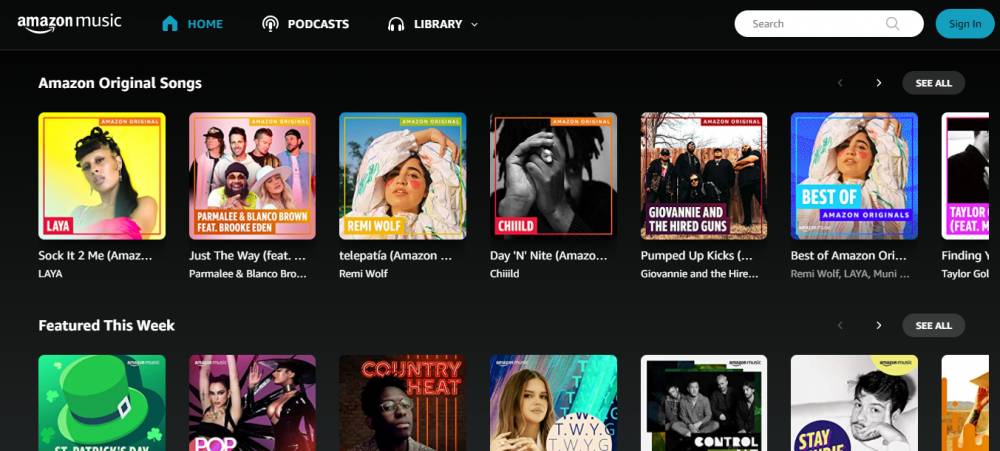Click the Podcasts microphone icon
This screenshot has height=451, width=1000.
270,24
